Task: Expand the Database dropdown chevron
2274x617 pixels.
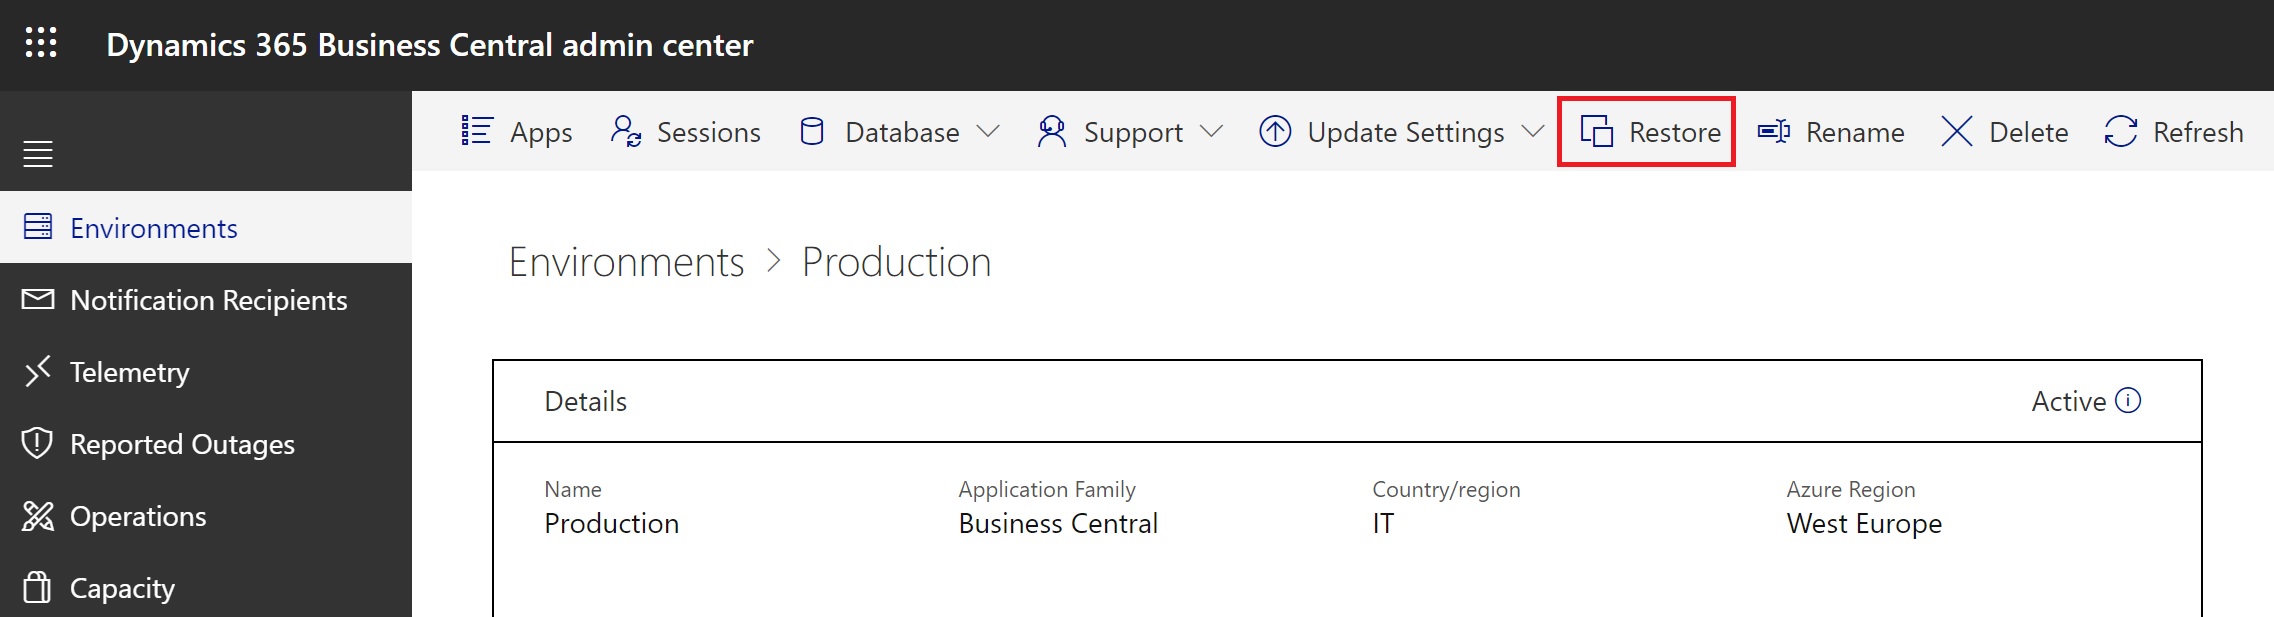Action: tap(988, 131)
